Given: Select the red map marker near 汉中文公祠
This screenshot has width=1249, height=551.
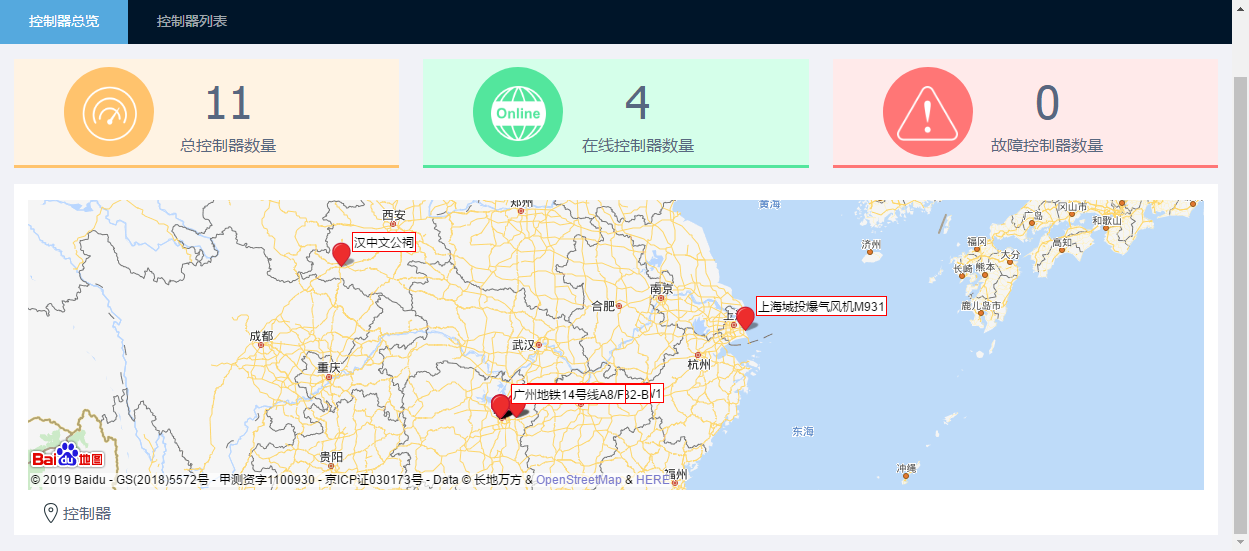Looking at the screenshot, I should (341, 253).
